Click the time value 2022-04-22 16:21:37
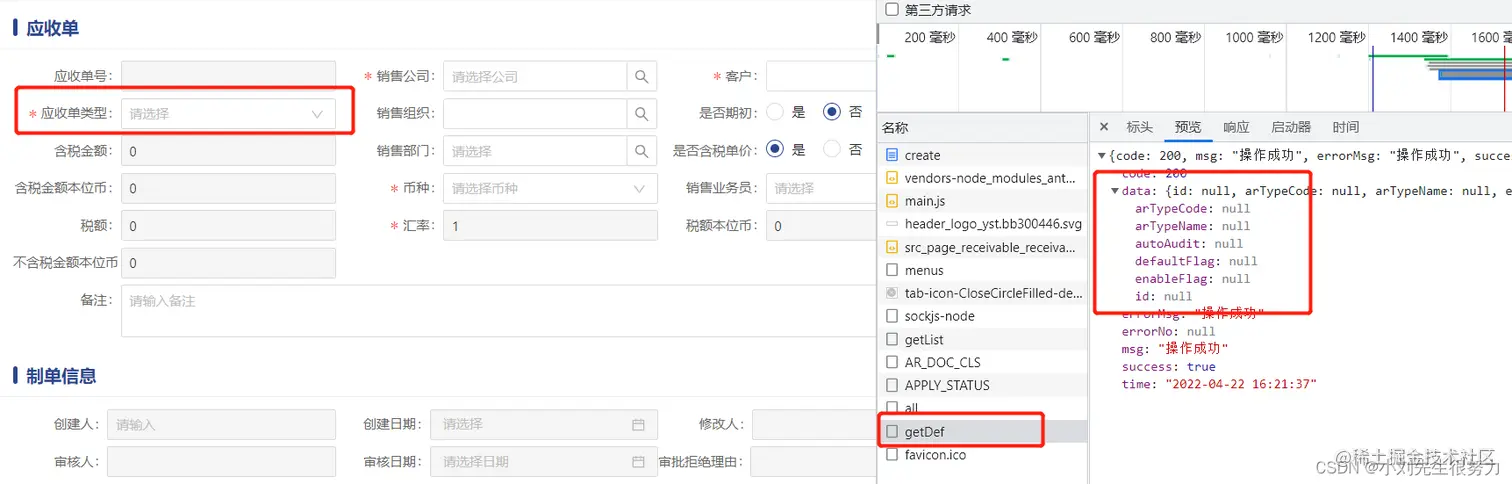1512x484 pixels. pos(1239,384)
